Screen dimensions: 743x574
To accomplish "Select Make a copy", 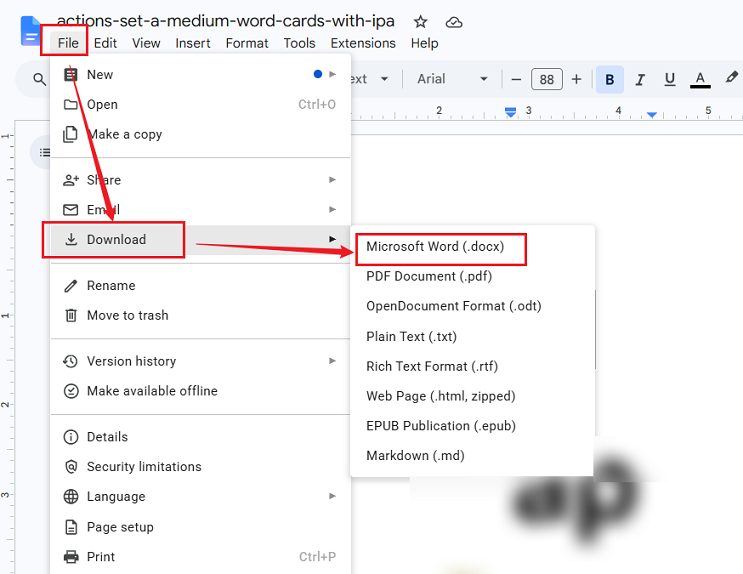I will (x=200, y=134).
